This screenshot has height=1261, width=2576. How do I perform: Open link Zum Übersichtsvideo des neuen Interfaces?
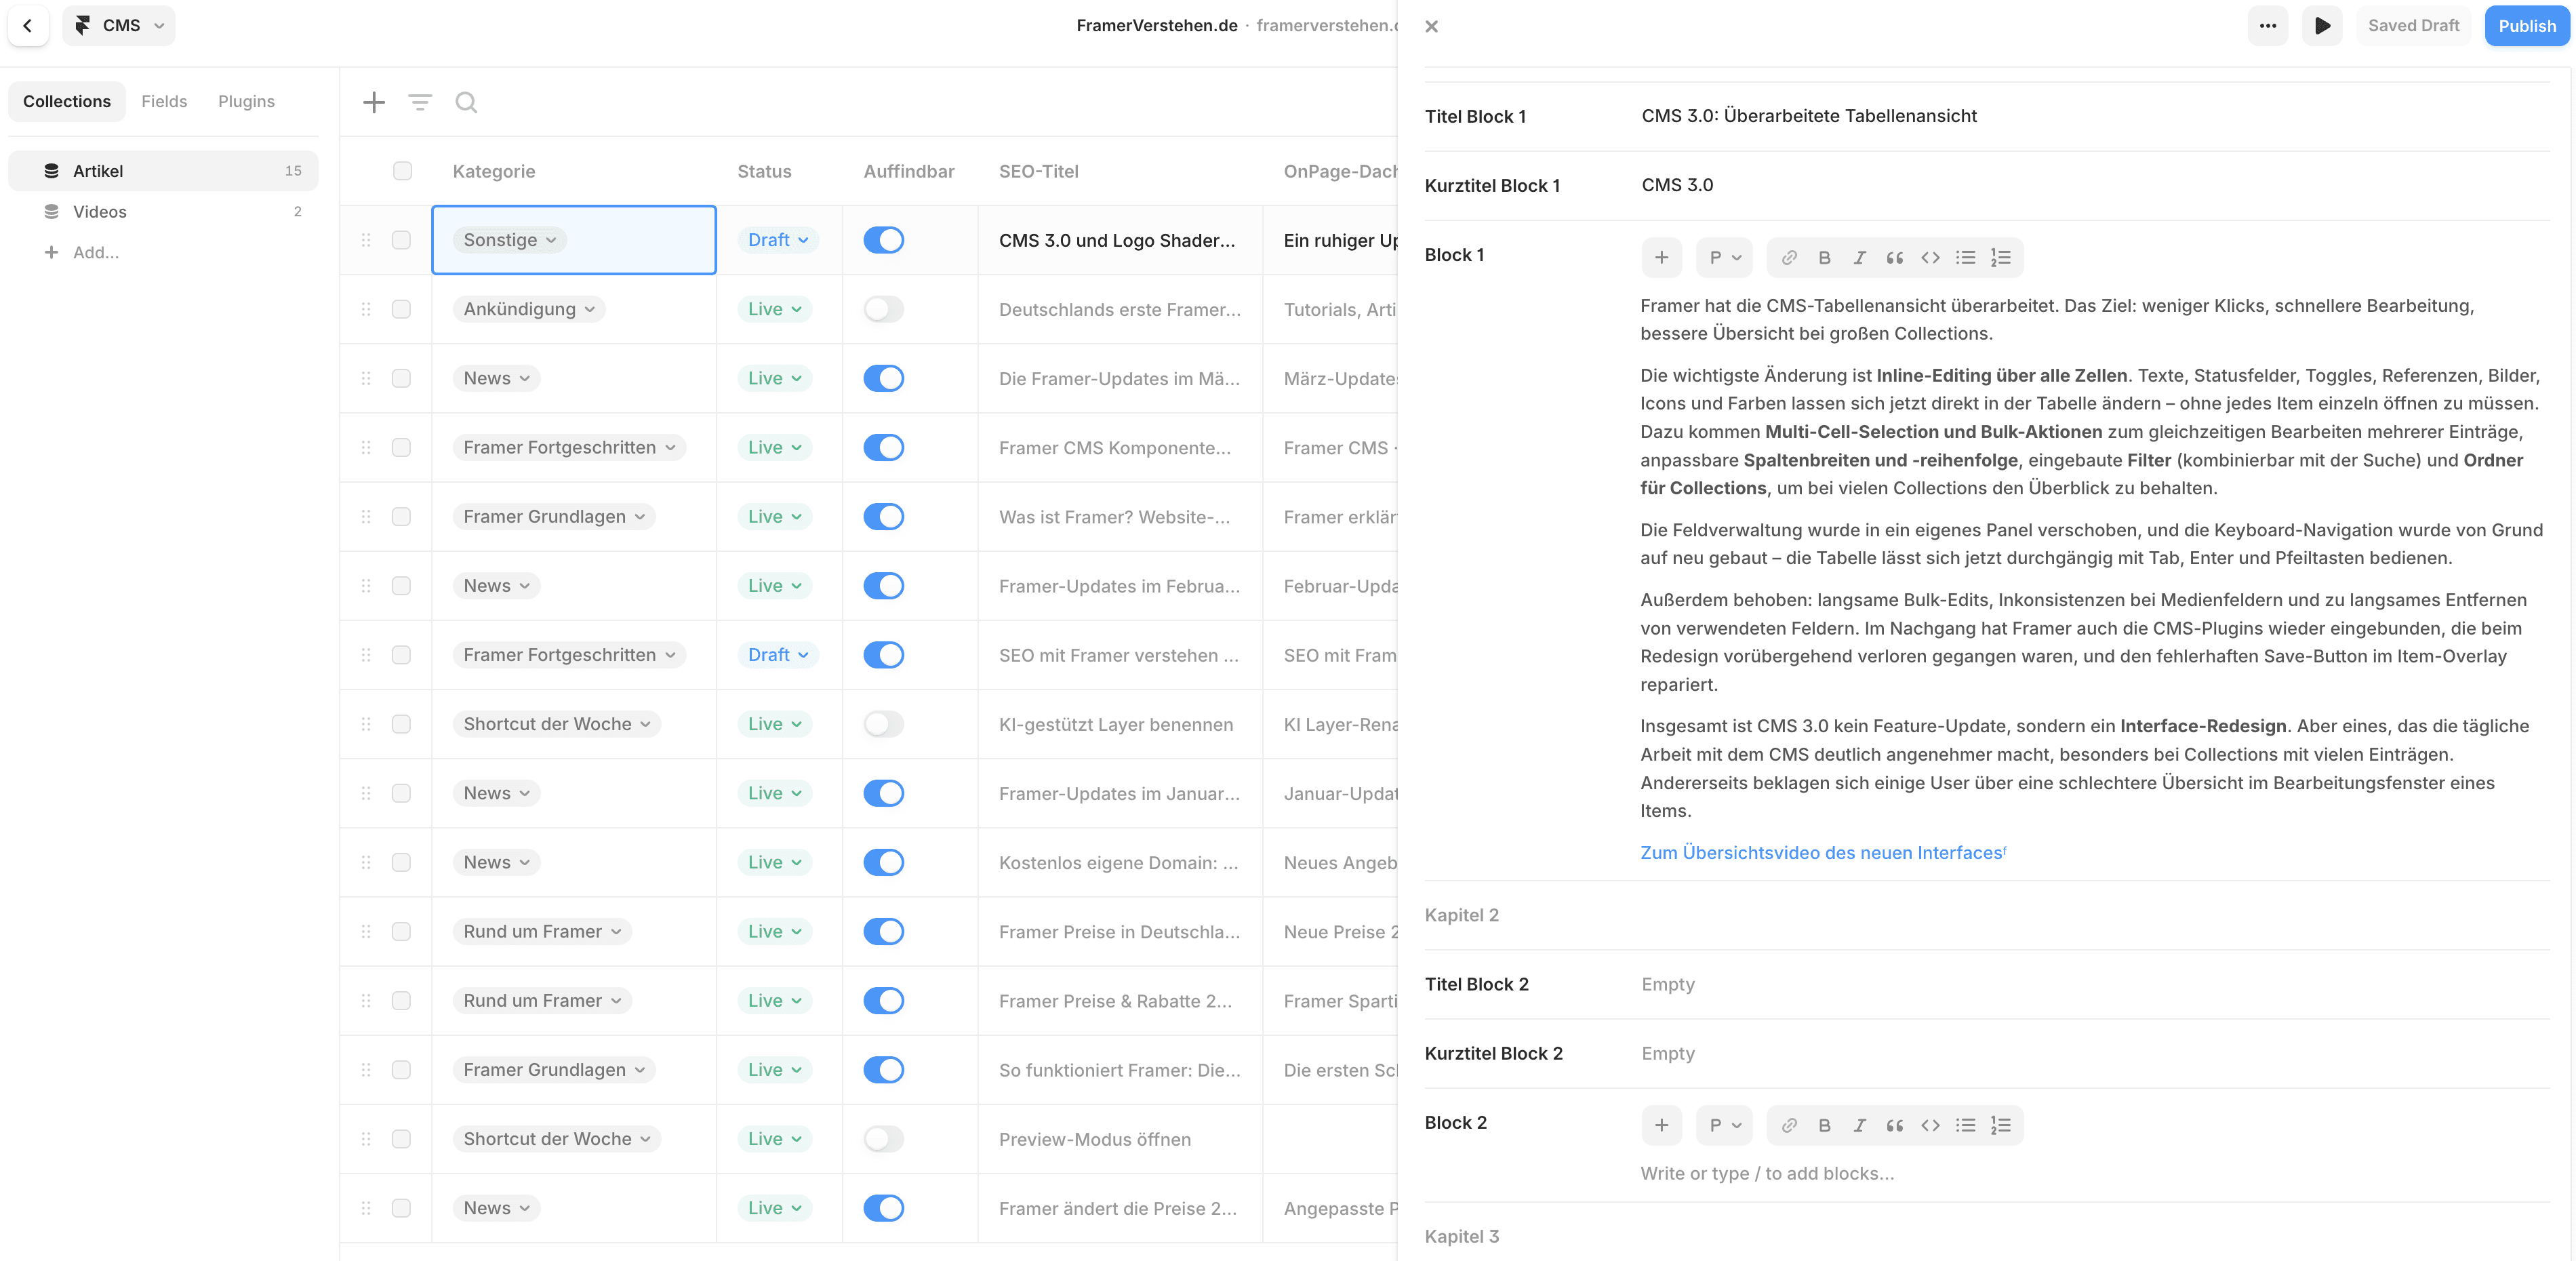coord(1823,853)
